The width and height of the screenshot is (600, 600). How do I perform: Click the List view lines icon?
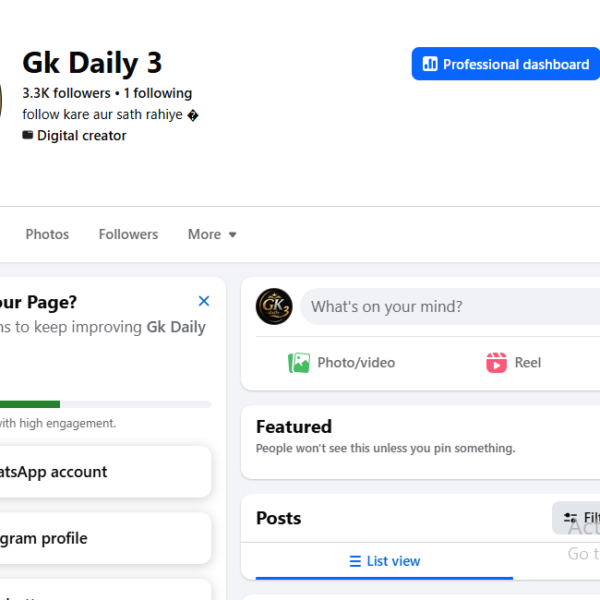[x=355, y=561]
